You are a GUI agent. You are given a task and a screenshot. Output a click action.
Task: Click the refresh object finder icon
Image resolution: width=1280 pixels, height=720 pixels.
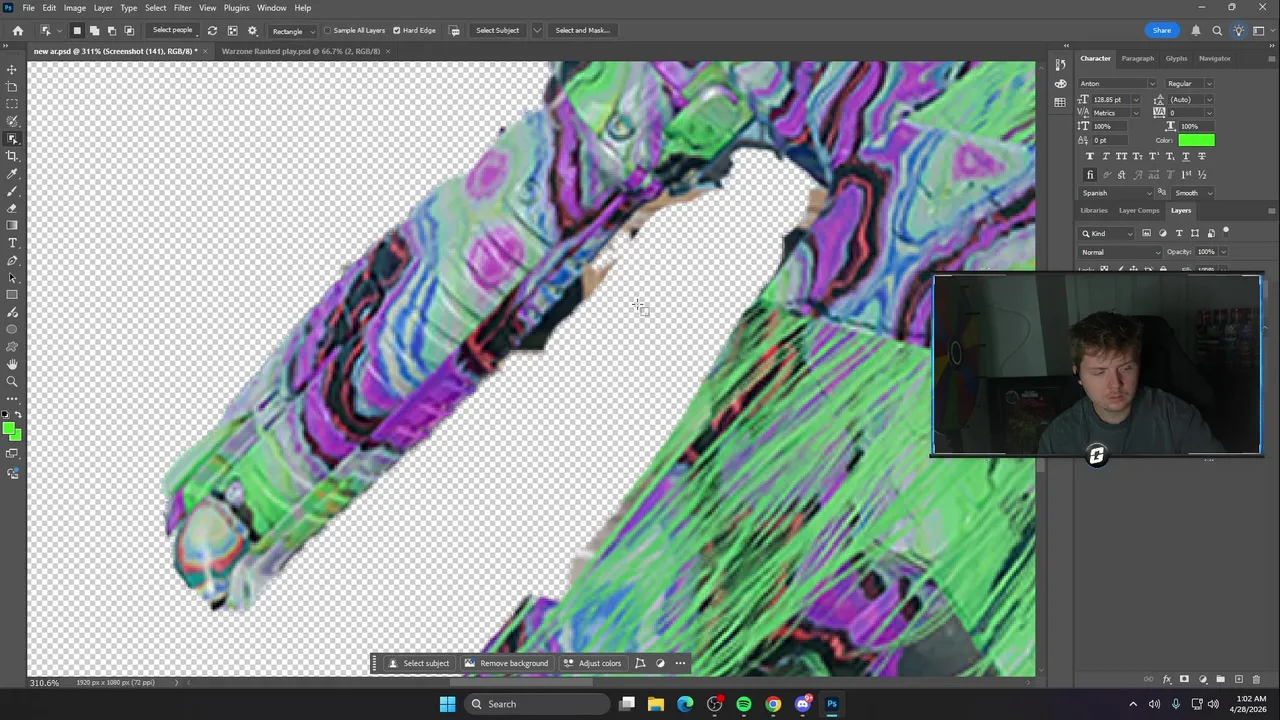coord(212,30)
